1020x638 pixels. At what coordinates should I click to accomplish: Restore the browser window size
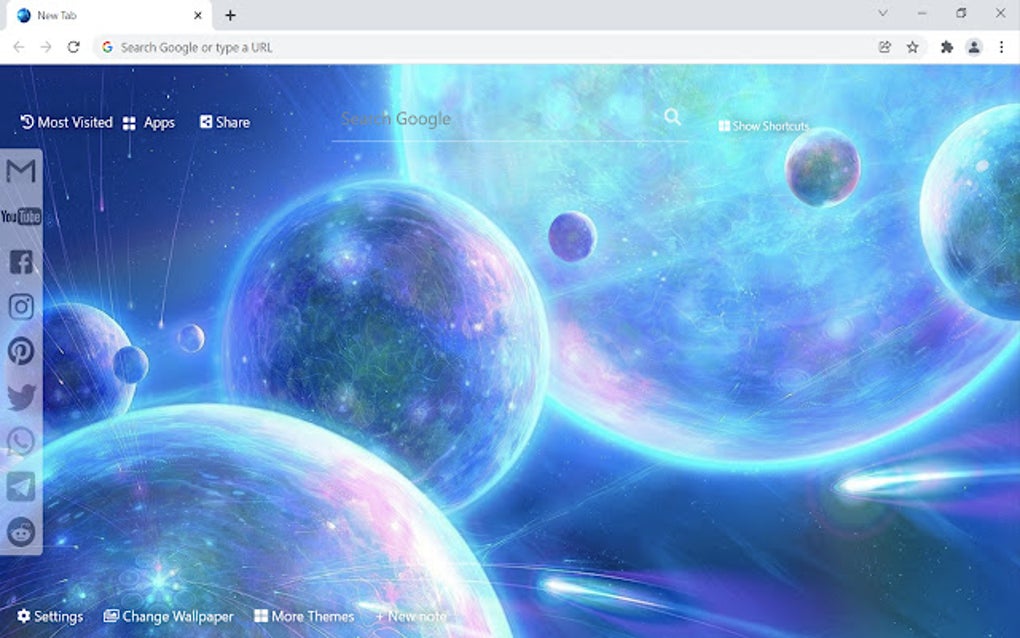click(961, 13)
